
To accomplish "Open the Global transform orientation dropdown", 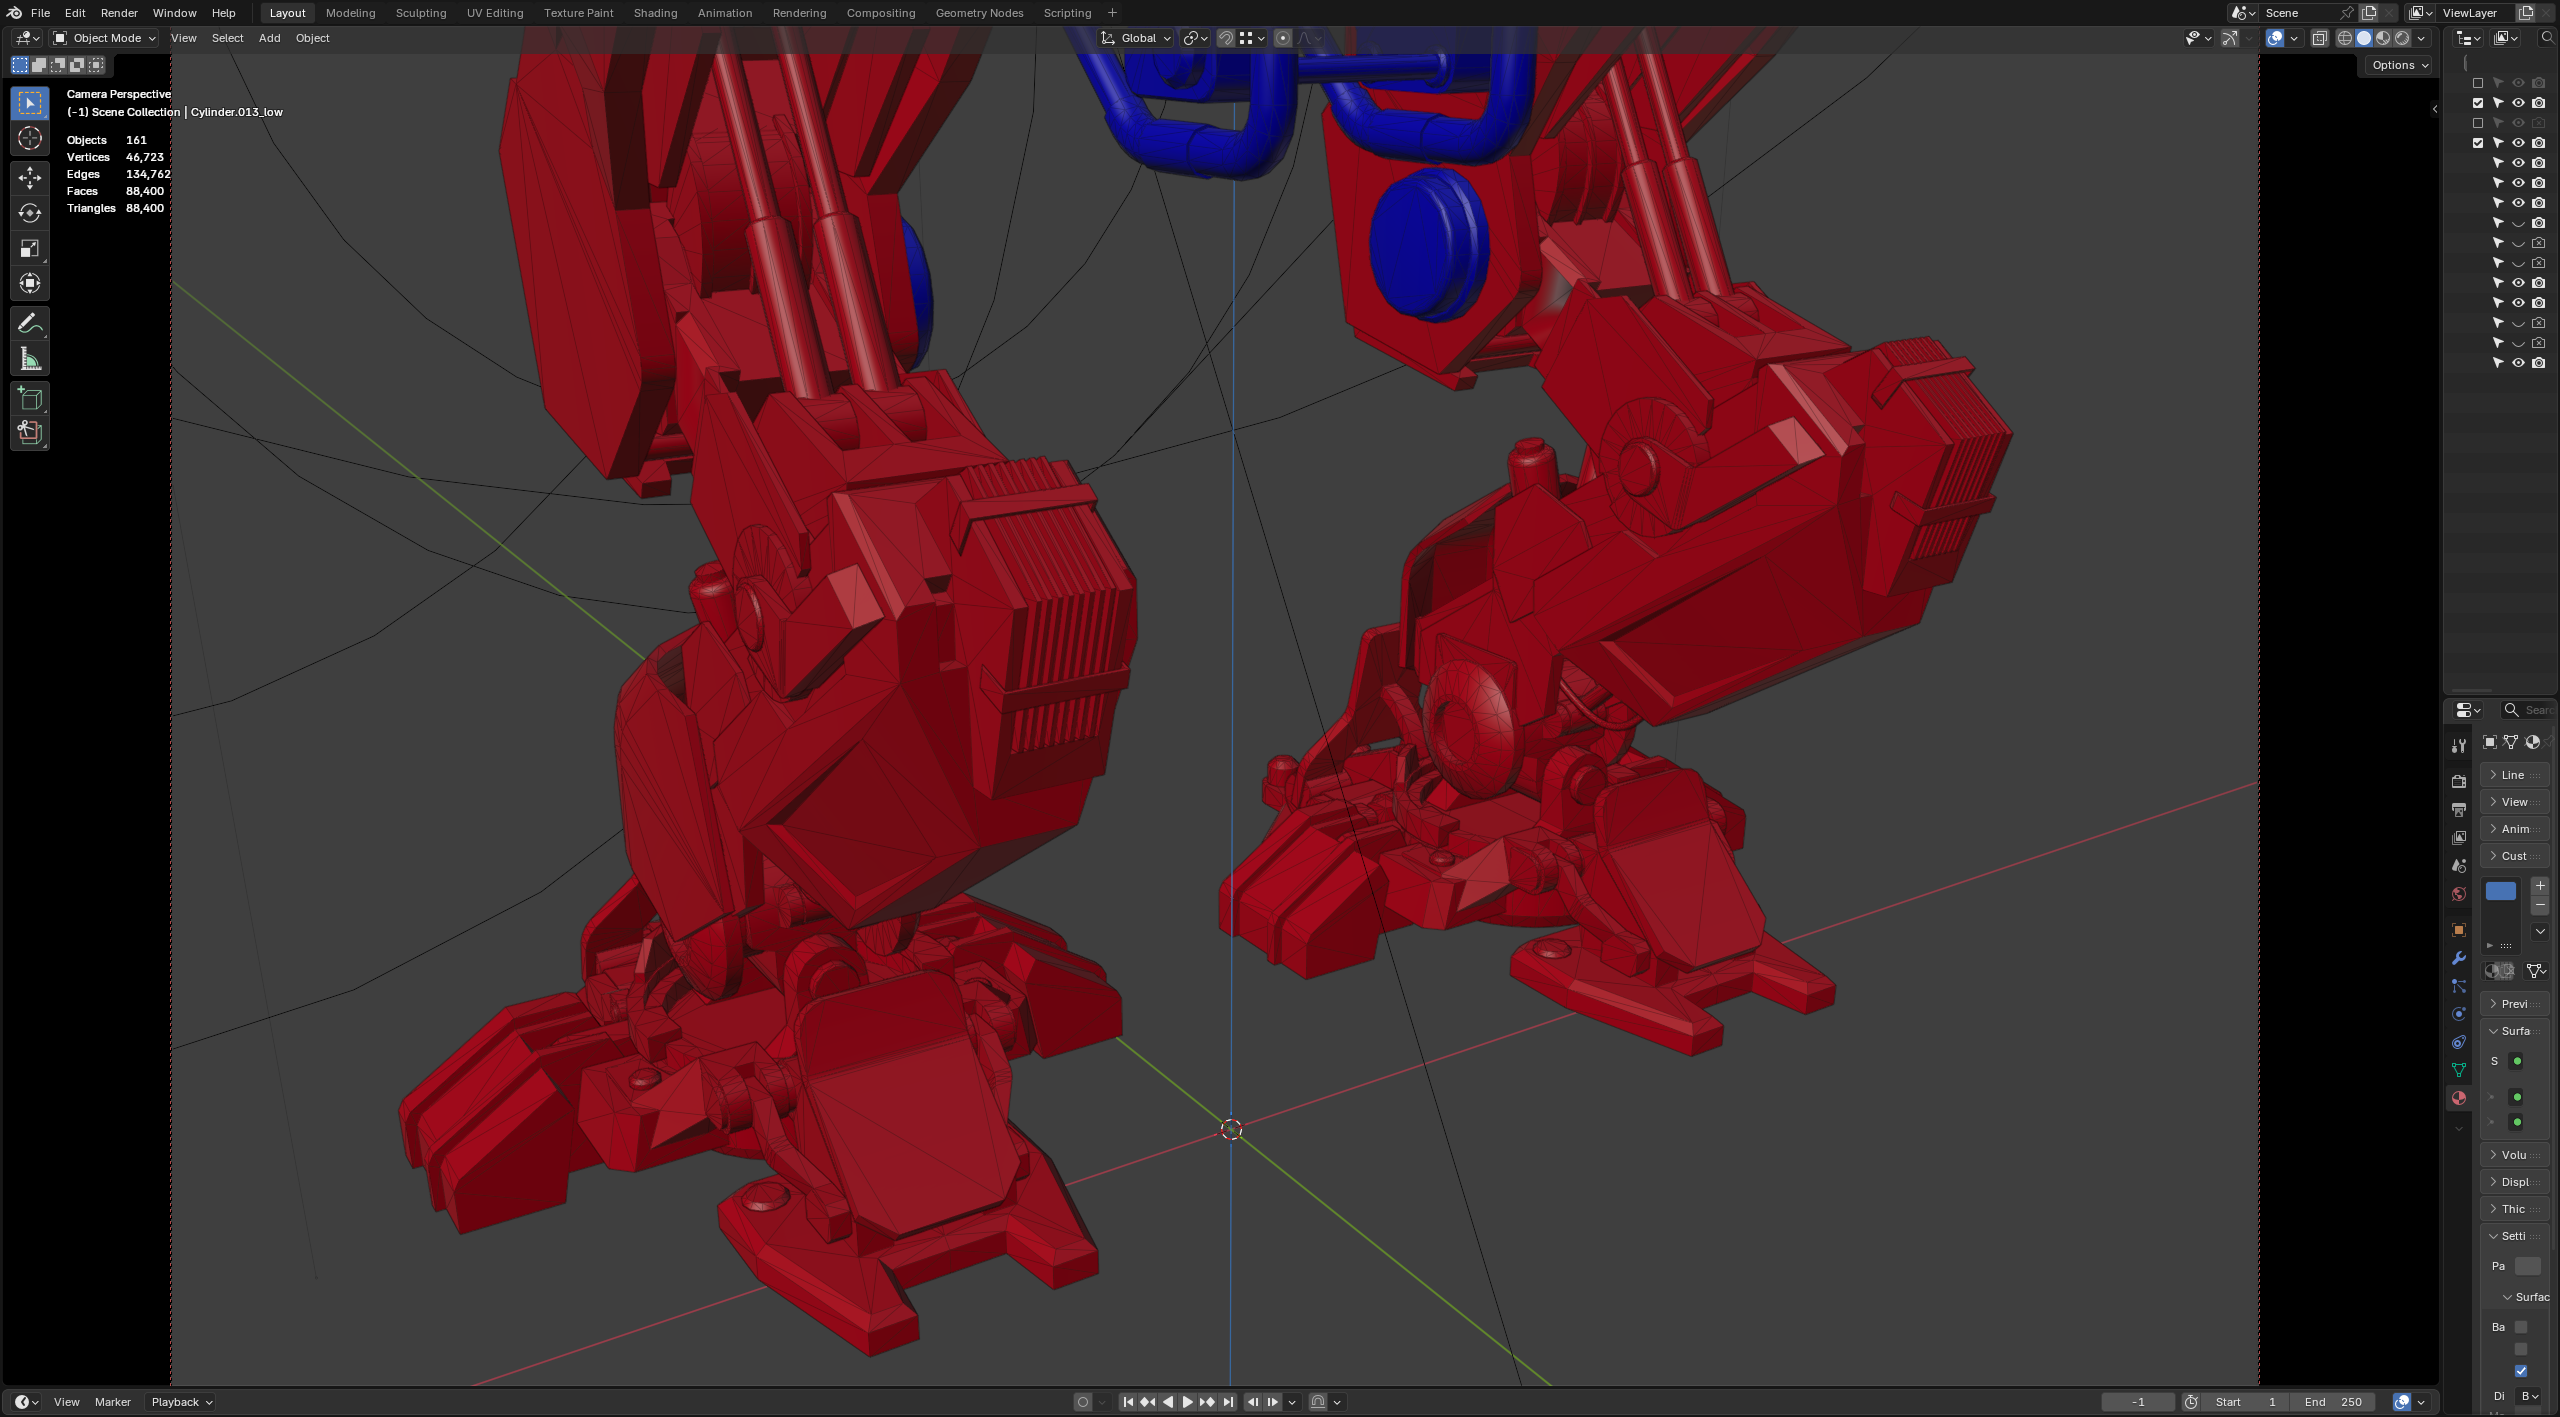I will click(1137, 38).
